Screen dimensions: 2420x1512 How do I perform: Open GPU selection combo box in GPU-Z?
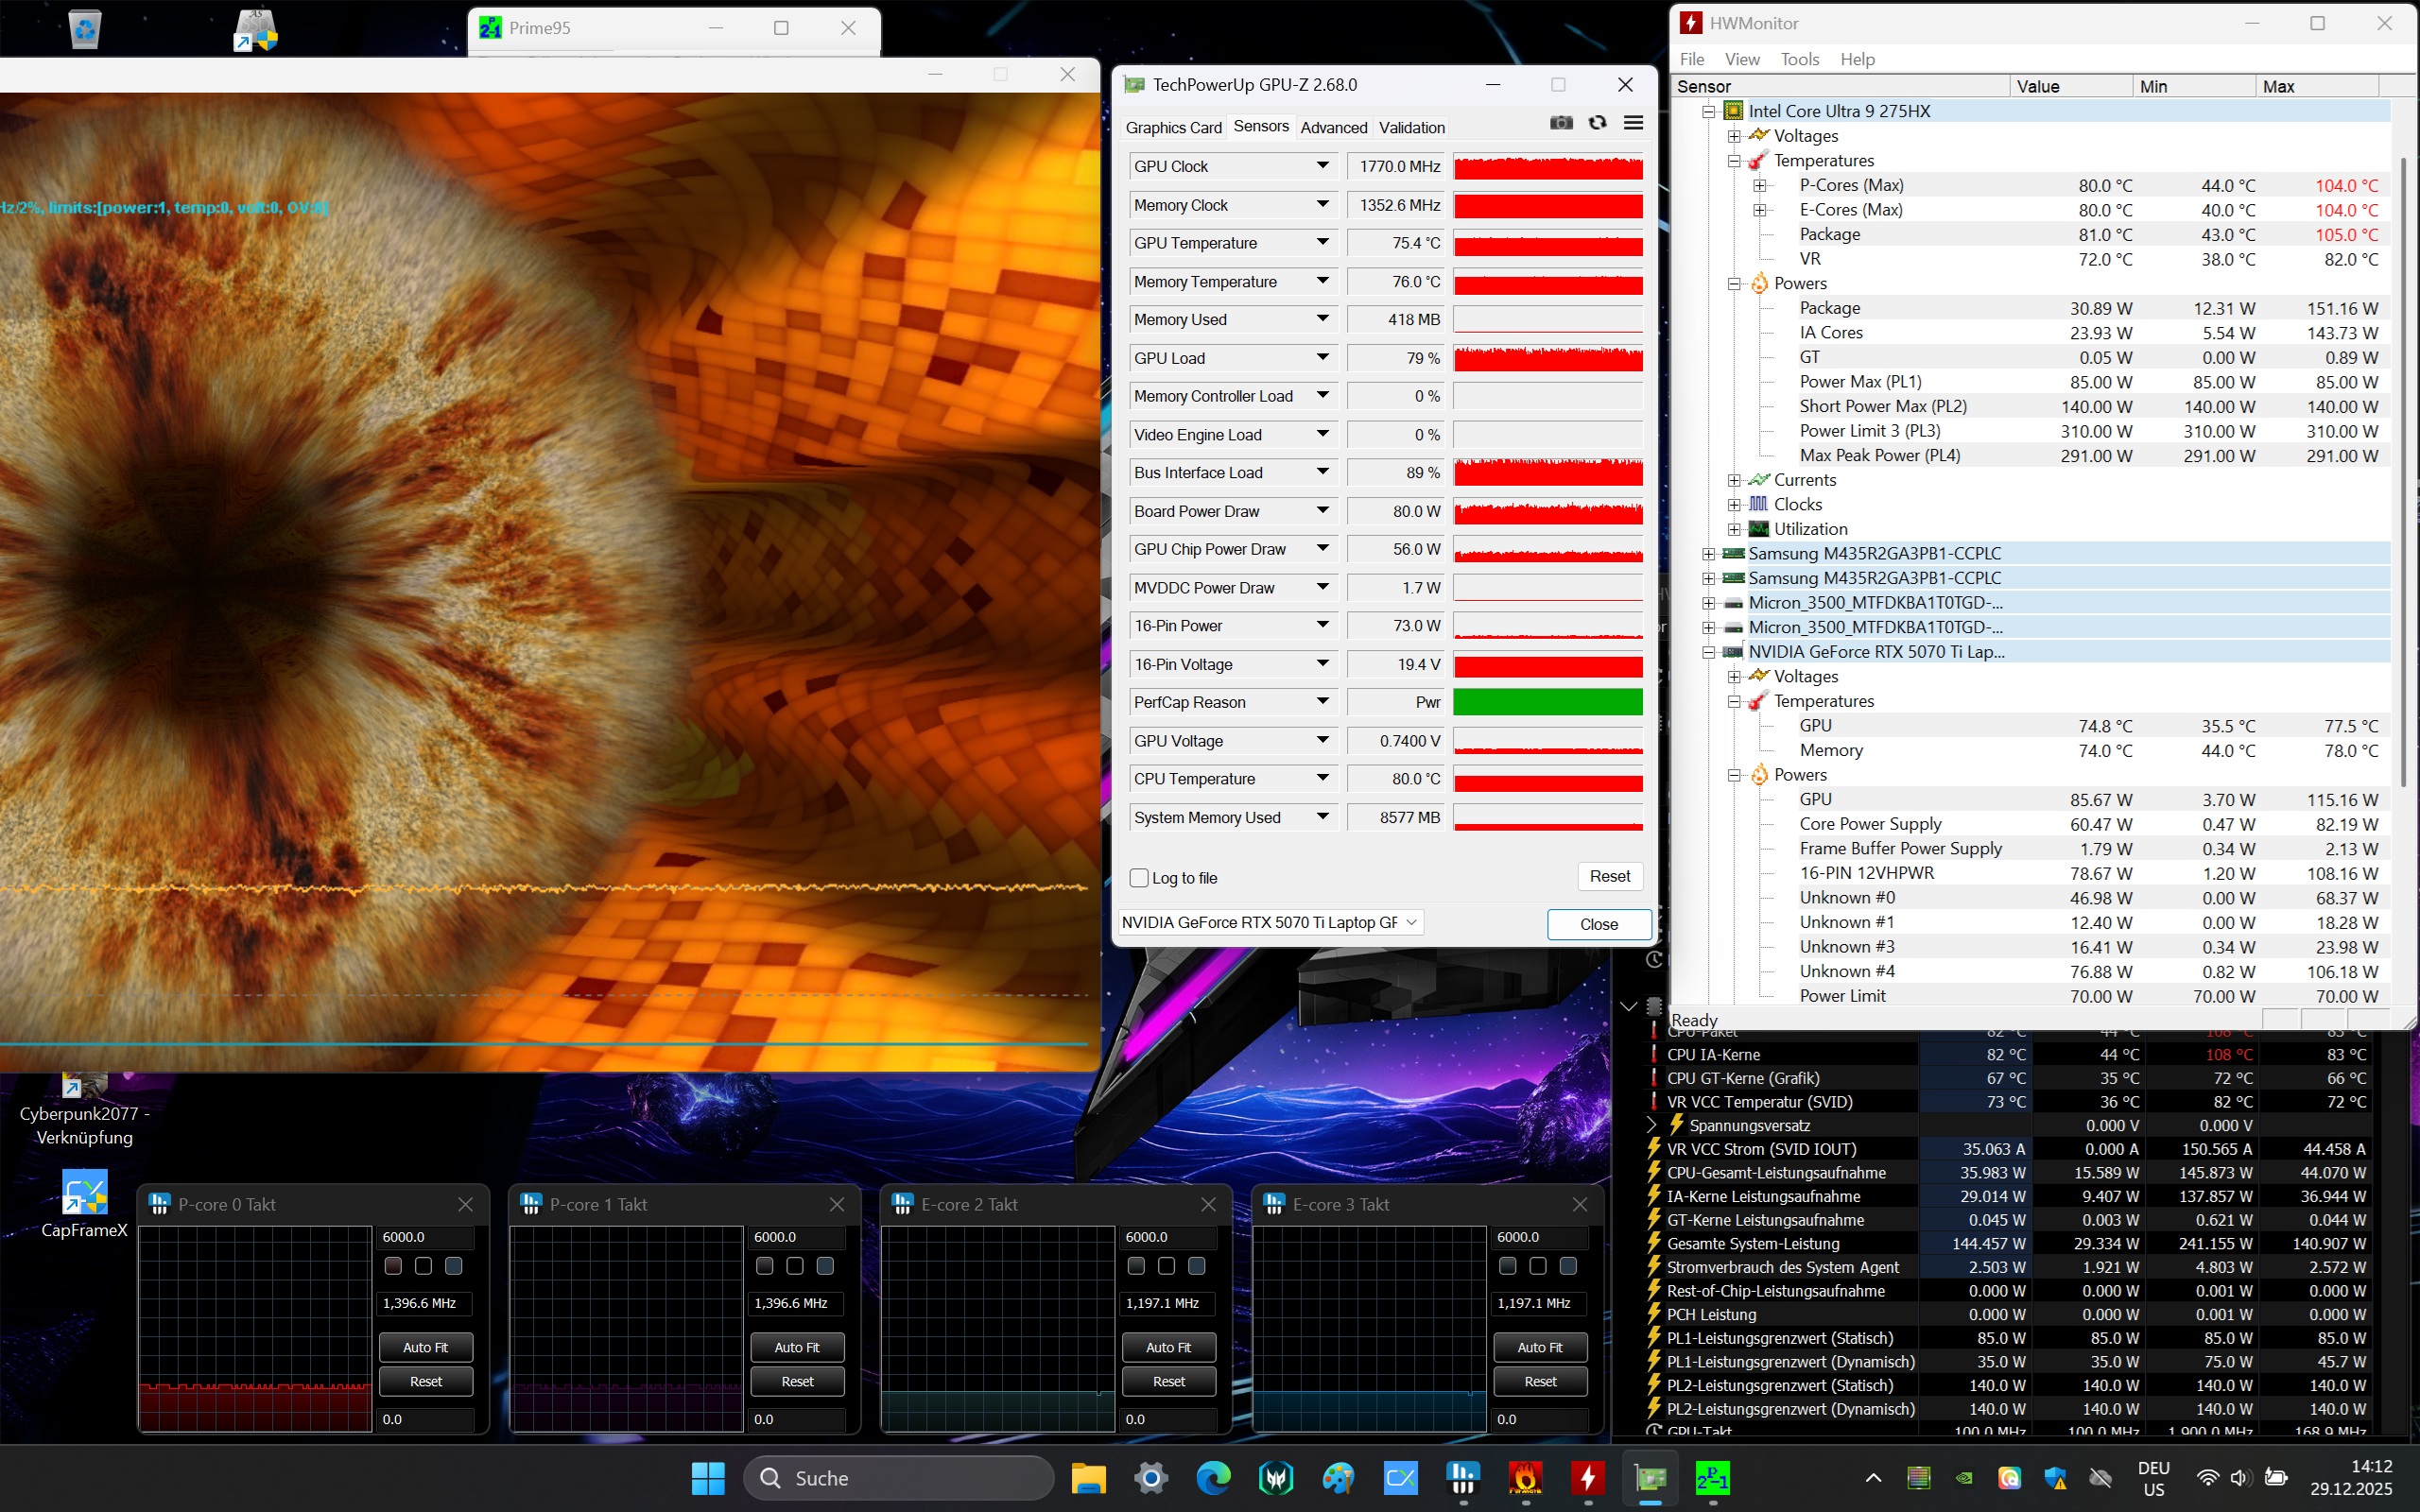(x=1270, y=922)
